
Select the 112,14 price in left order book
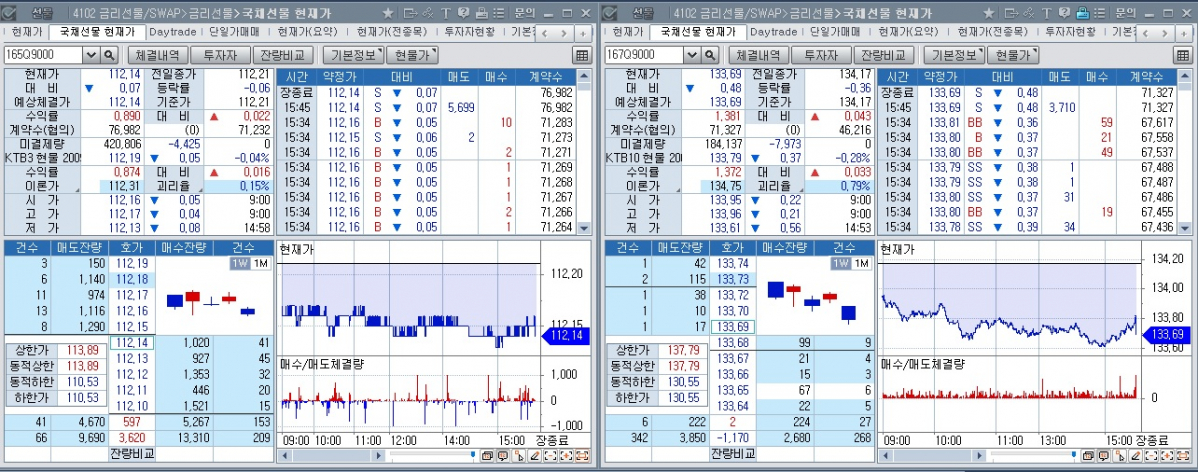coord(131,343)
